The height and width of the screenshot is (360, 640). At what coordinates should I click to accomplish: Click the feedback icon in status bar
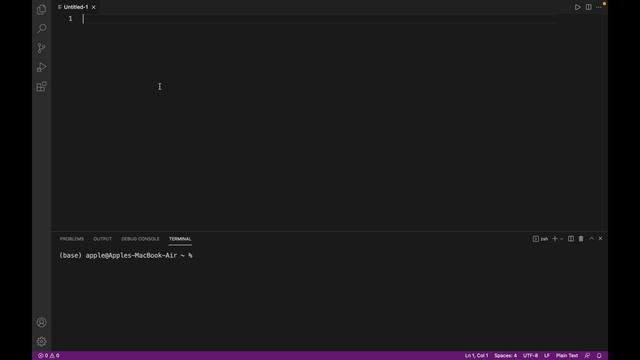pyautogui.click(x=587, y=356)
